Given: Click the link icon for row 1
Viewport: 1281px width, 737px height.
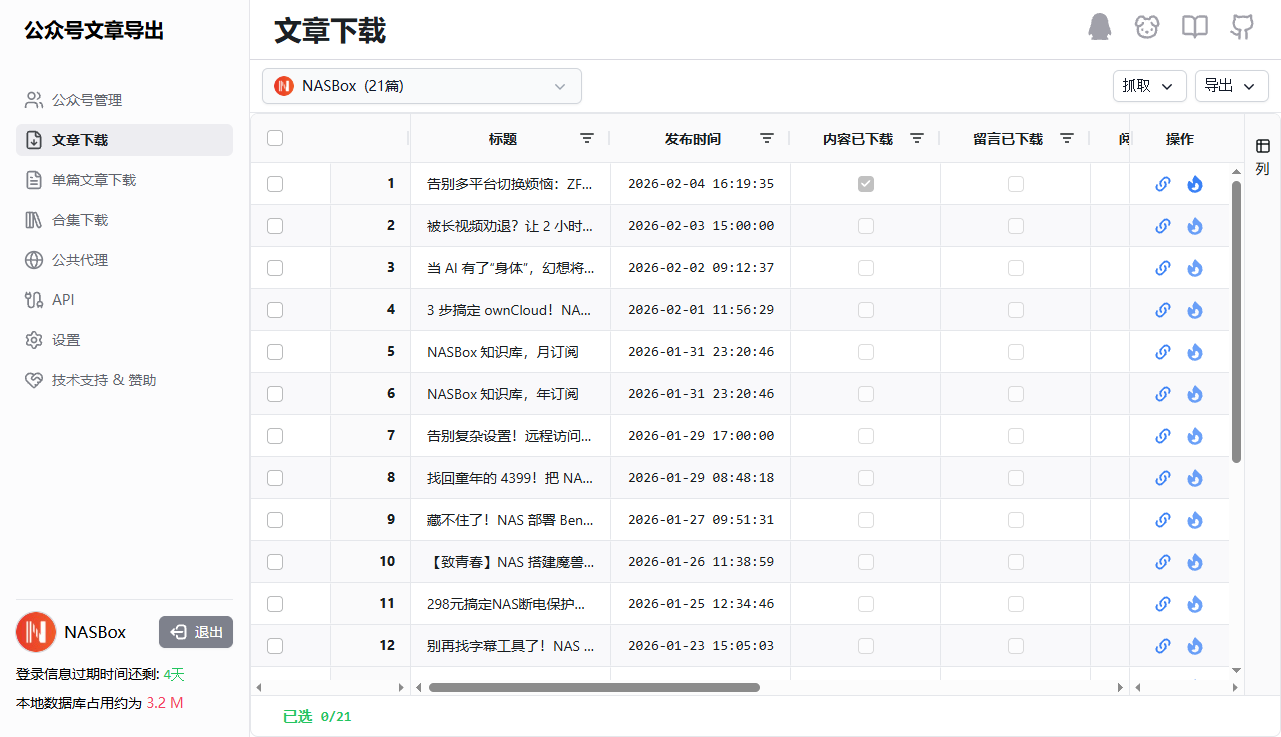Looking at the screenshot, I should (x=1162, y=184).
